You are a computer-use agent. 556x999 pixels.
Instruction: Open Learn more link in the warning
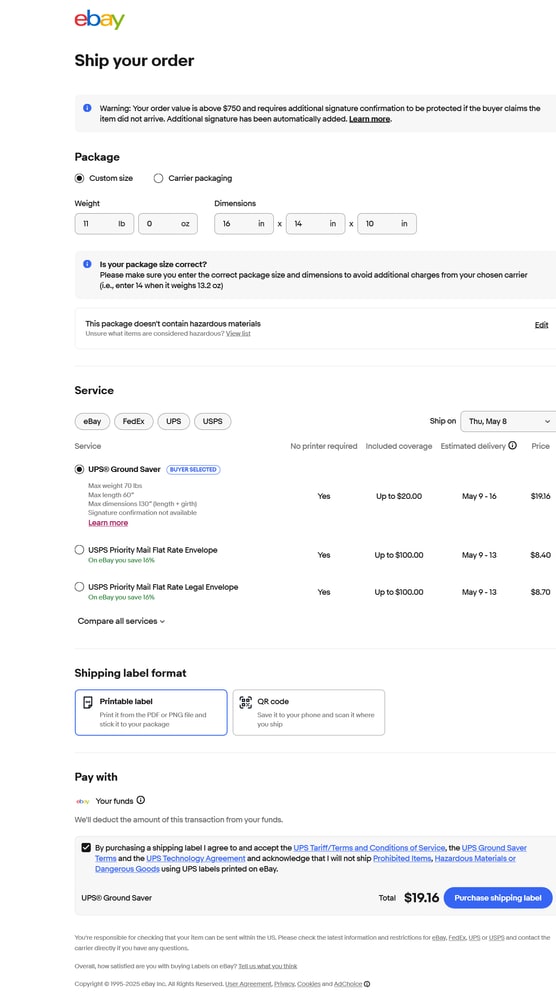[369, 119]
